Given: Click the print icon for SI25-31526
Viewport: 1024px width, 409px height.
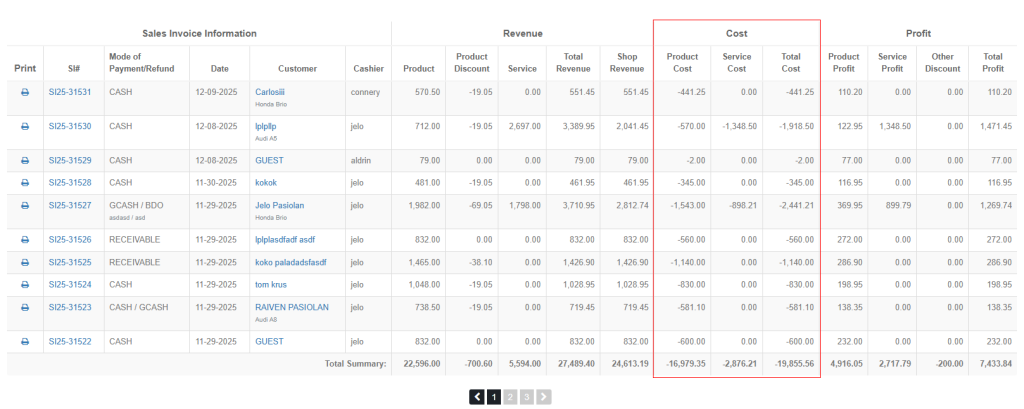Looking at the screenshot, I should [25, 240].
